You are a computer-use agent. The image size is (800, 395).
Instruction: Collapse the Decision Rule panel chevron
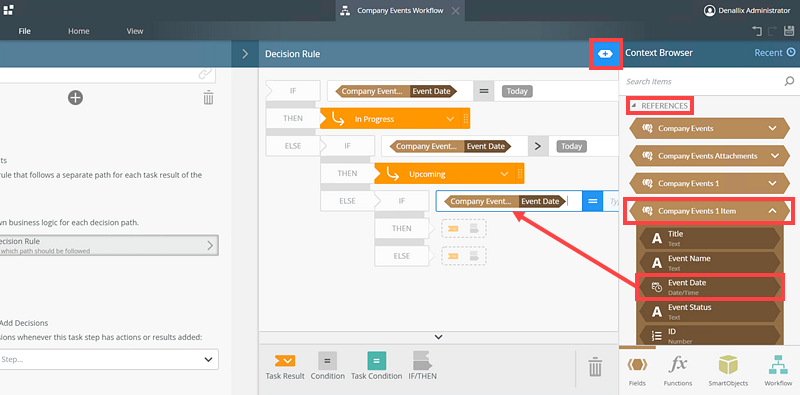point(245,54)
